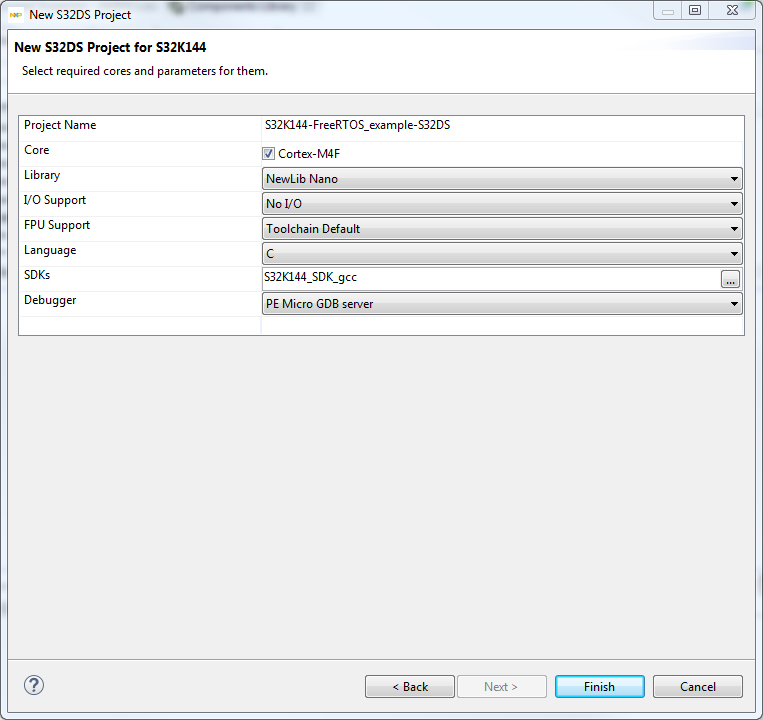Click the Cortex-M4F label text

coord(309,154)
